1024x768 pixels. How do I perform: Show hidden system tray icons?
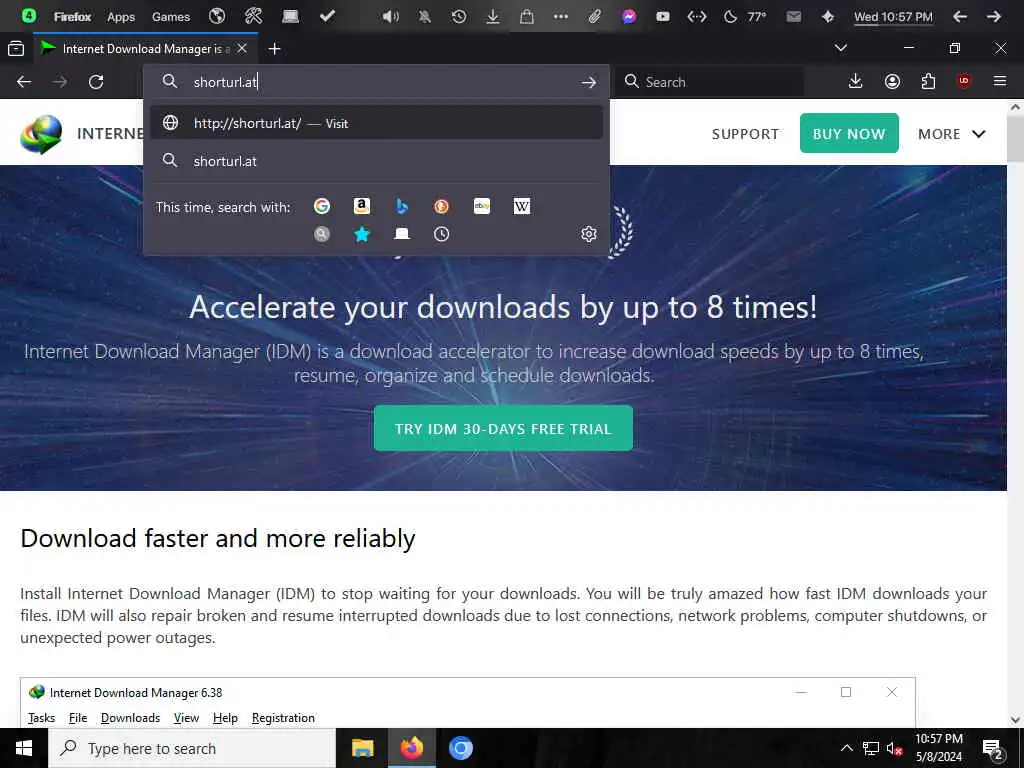click(846, 748)
